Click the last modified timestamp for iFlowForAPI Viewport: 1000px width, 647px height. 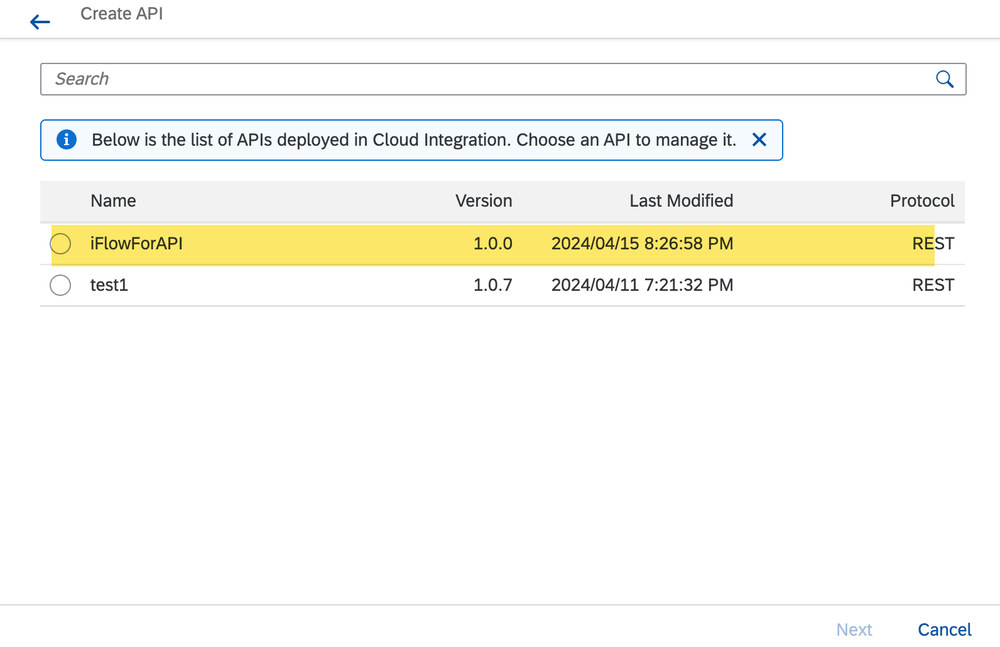[x=644, y=243]
